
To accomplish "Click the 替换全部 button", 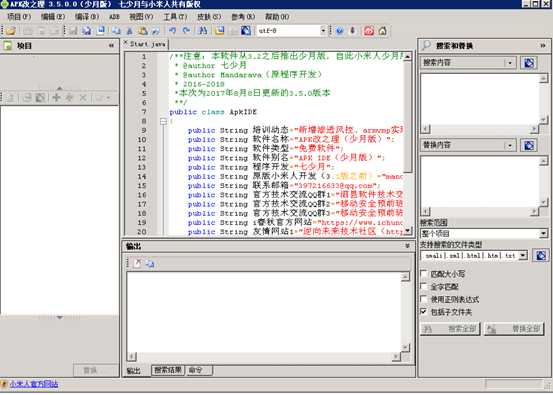I will coord(515,329).
